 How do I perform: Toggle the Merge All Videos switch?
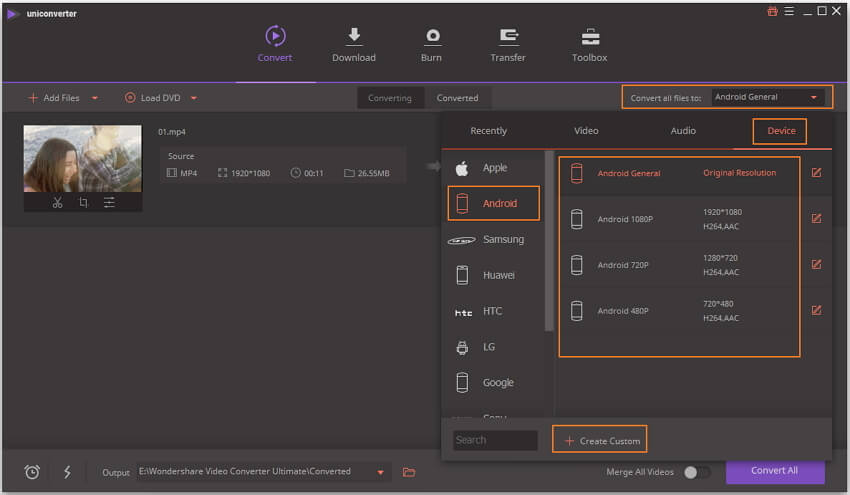[696, 472]
